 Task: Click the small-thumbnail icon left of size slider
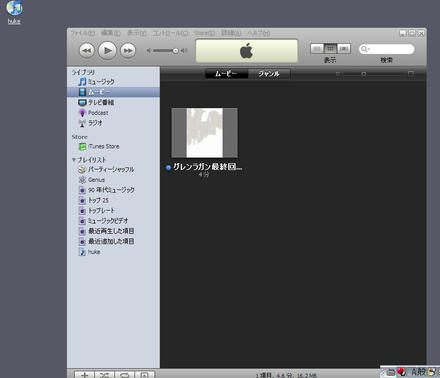(338, 74)
